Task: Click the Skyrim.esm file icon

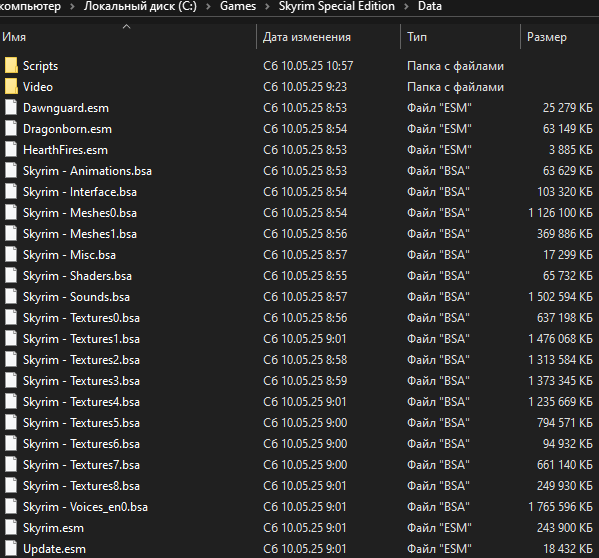Action: point(11,528)
